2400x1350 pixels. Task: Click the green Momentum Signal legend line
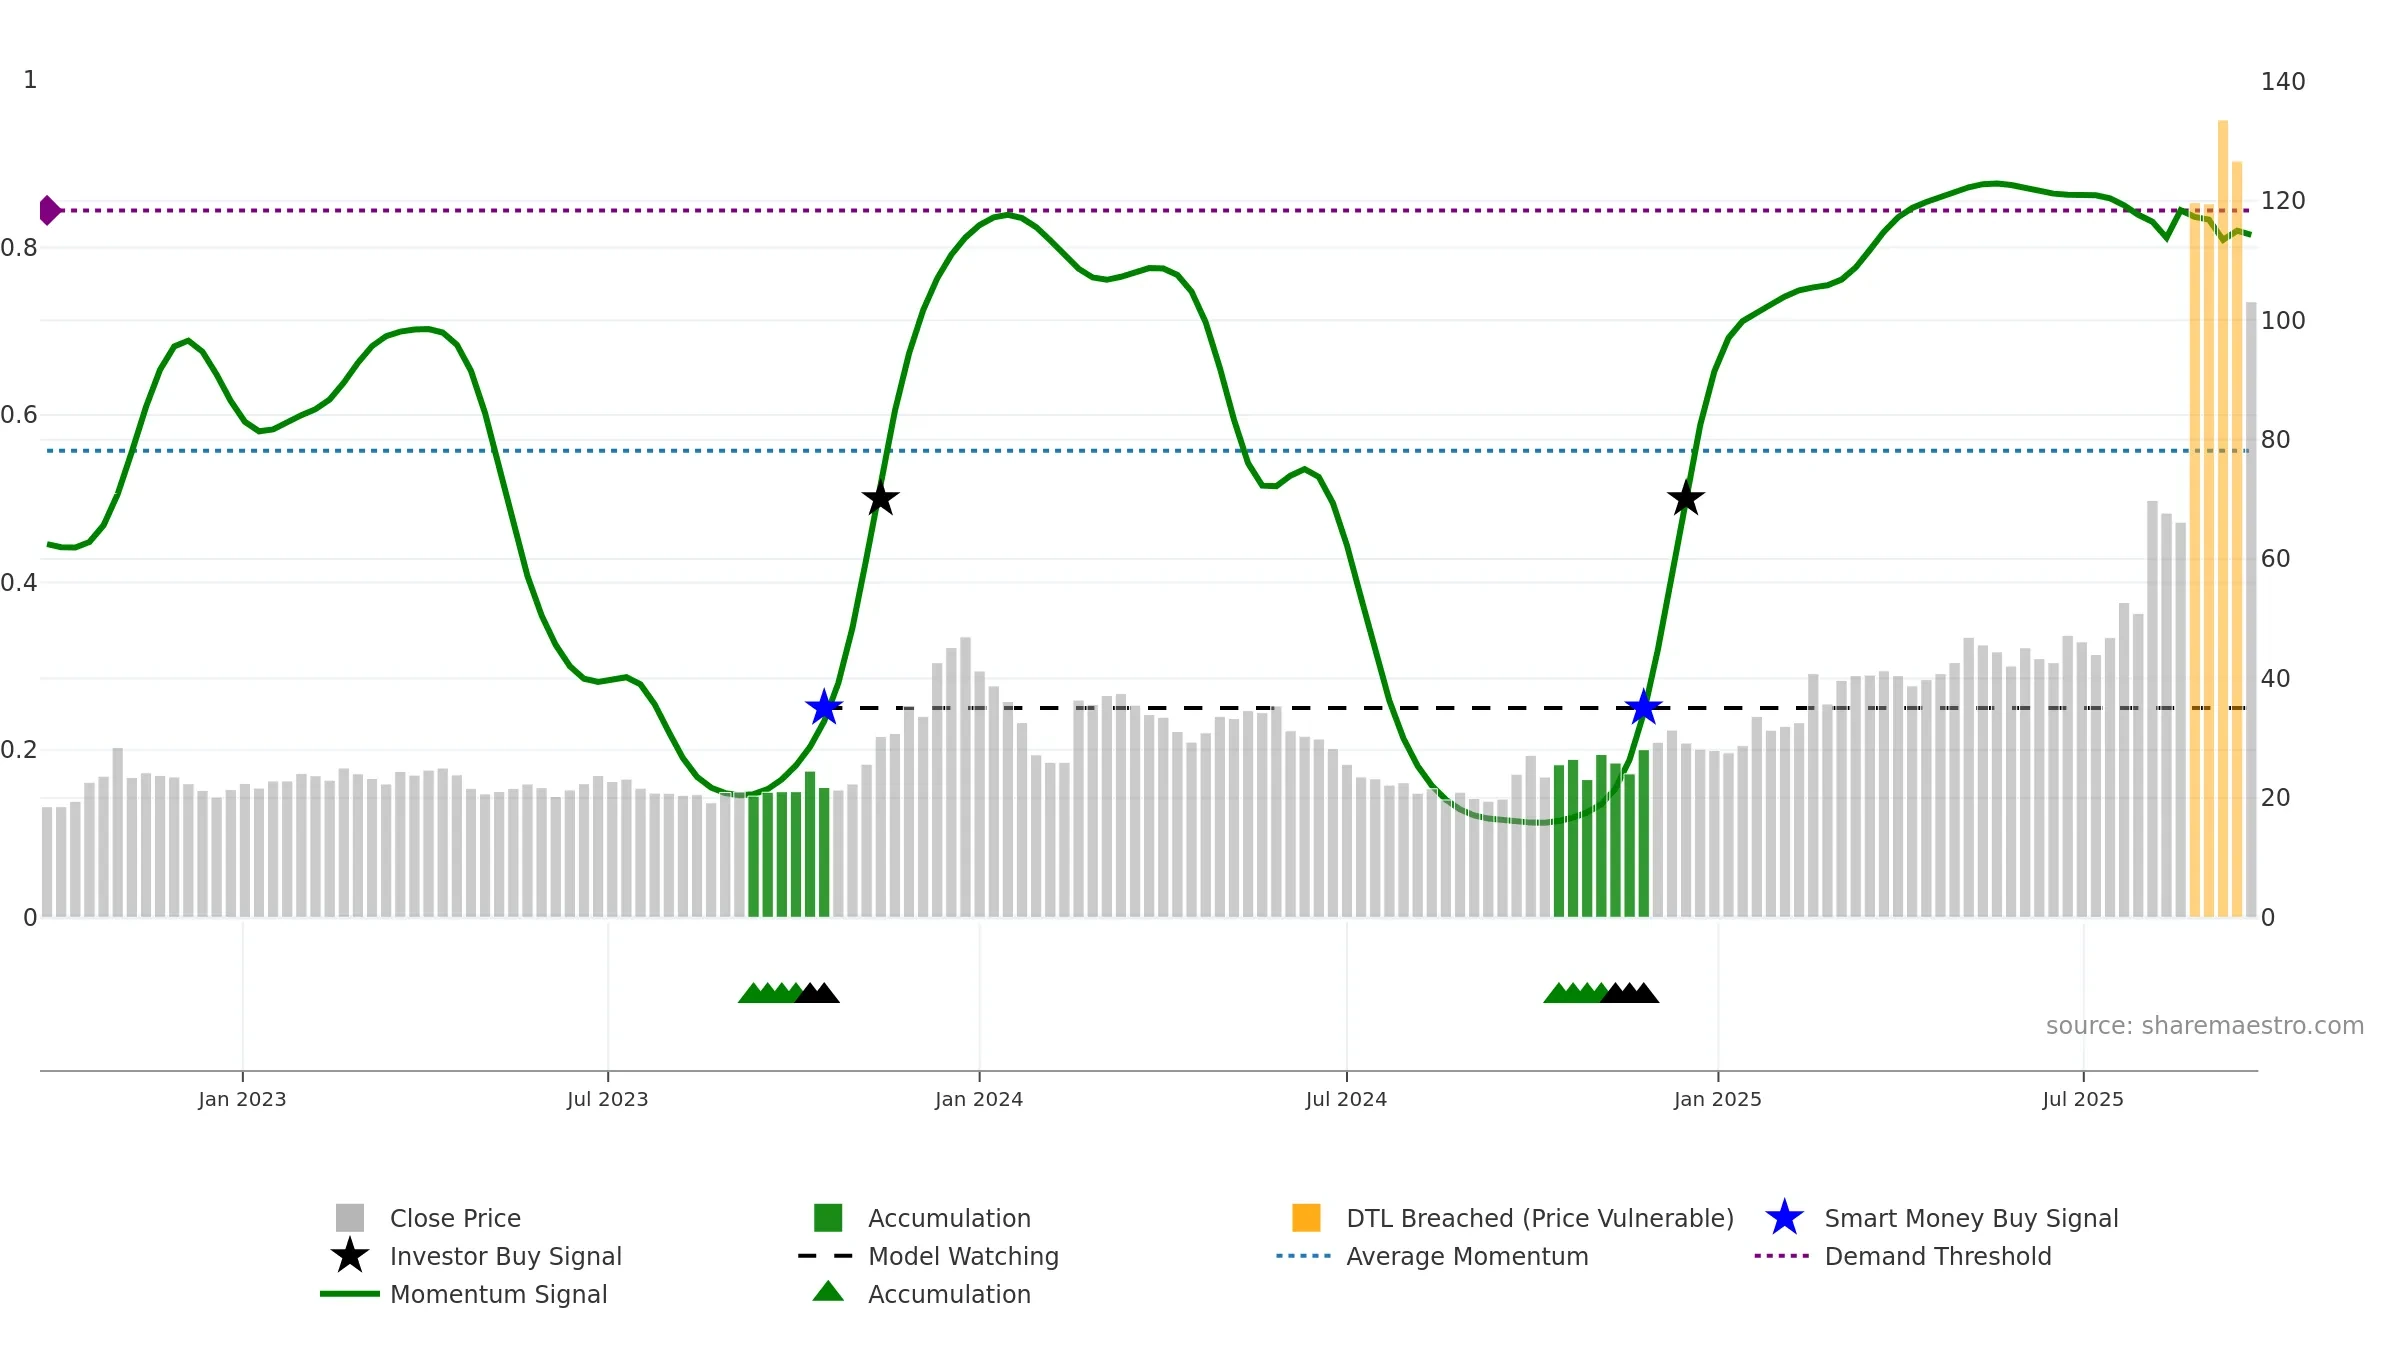tap(350, 1294)
